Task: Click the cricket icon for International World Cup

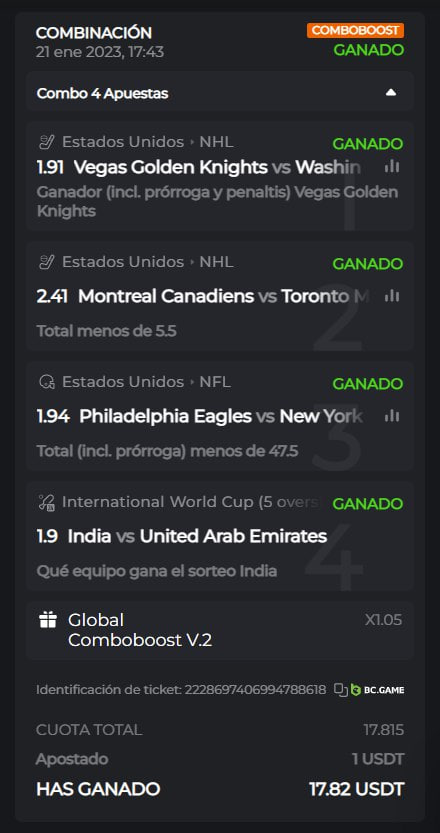Action: (47, 502)
